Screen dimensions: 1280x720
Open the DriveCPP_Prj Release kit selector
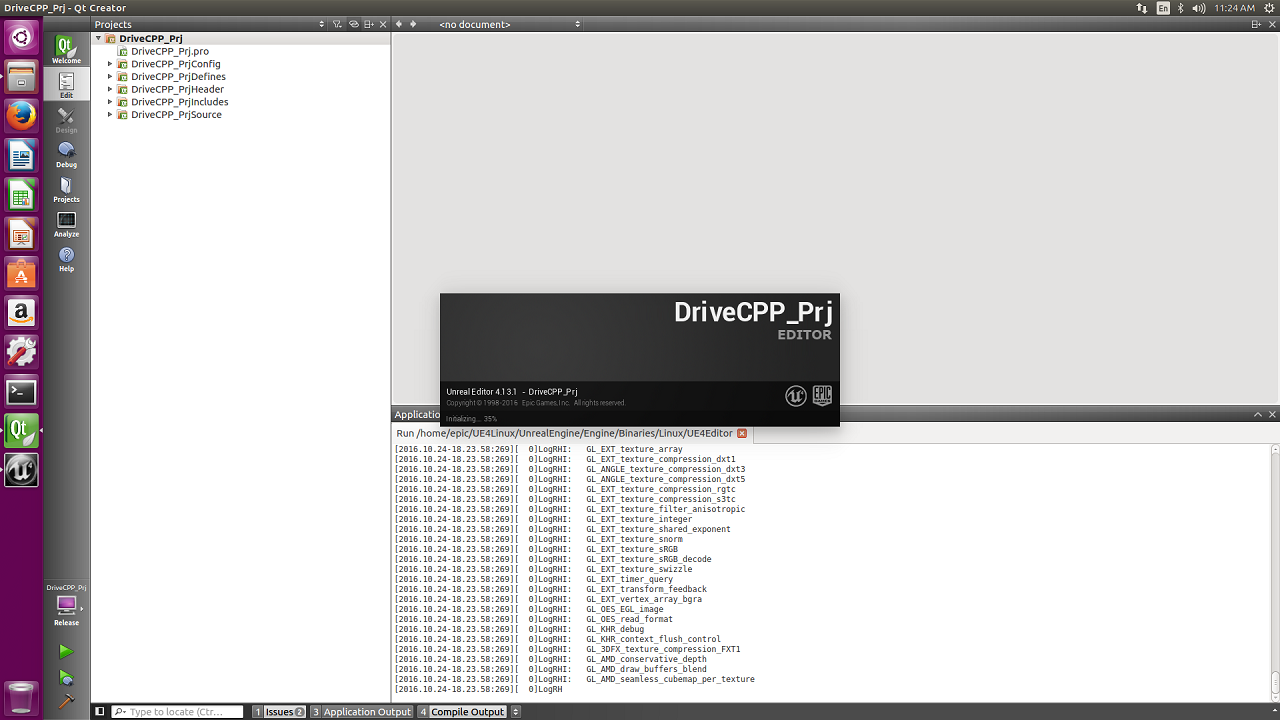coord(66,605)
